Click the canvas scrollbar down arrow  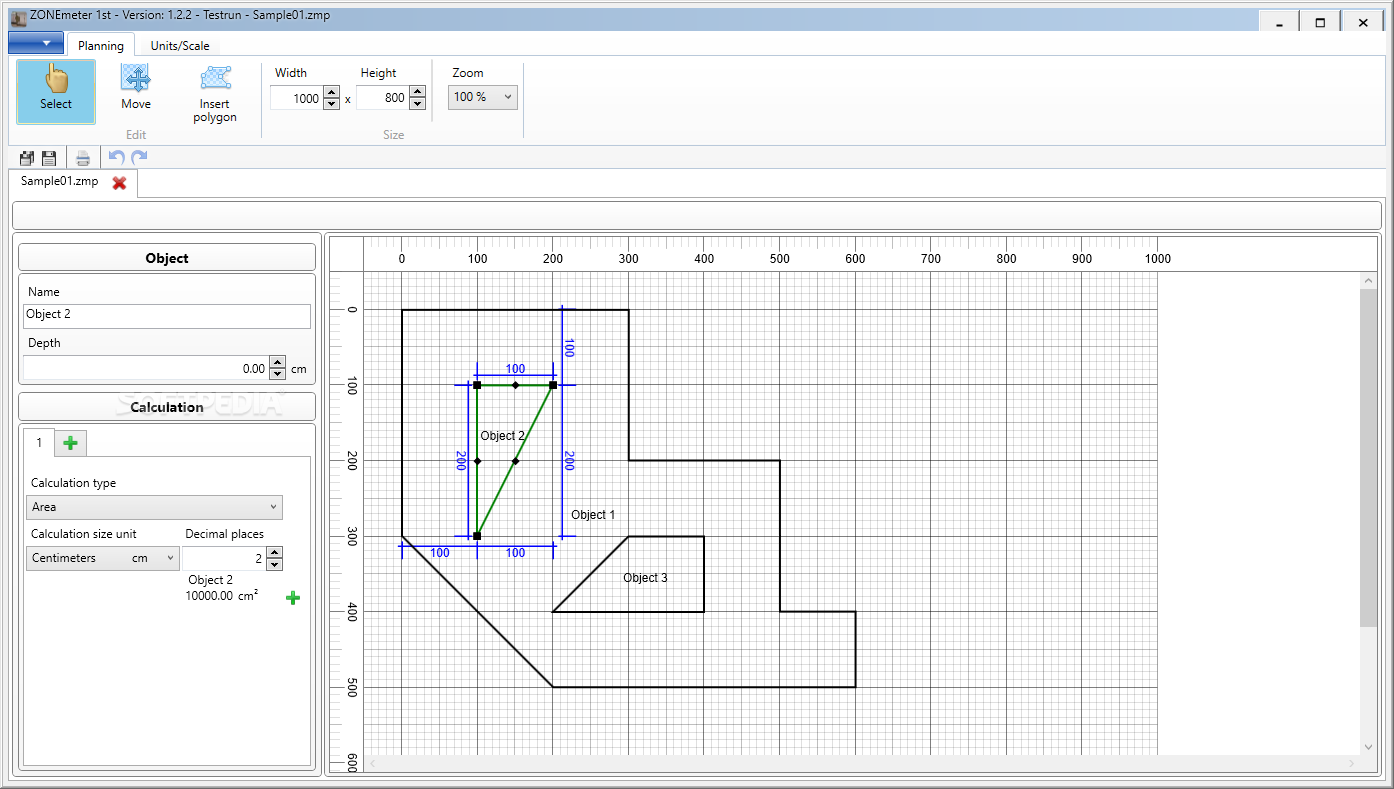coord(1369,747)
